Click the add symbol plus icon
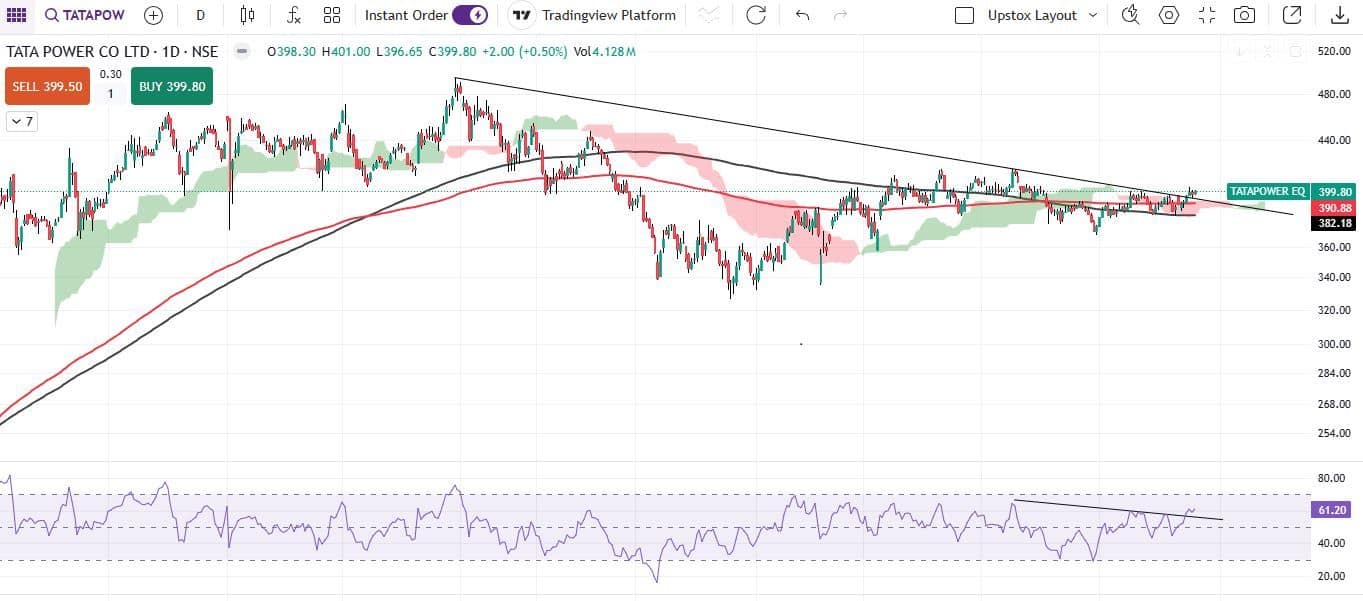1363x601 pixels. point(153,15)
